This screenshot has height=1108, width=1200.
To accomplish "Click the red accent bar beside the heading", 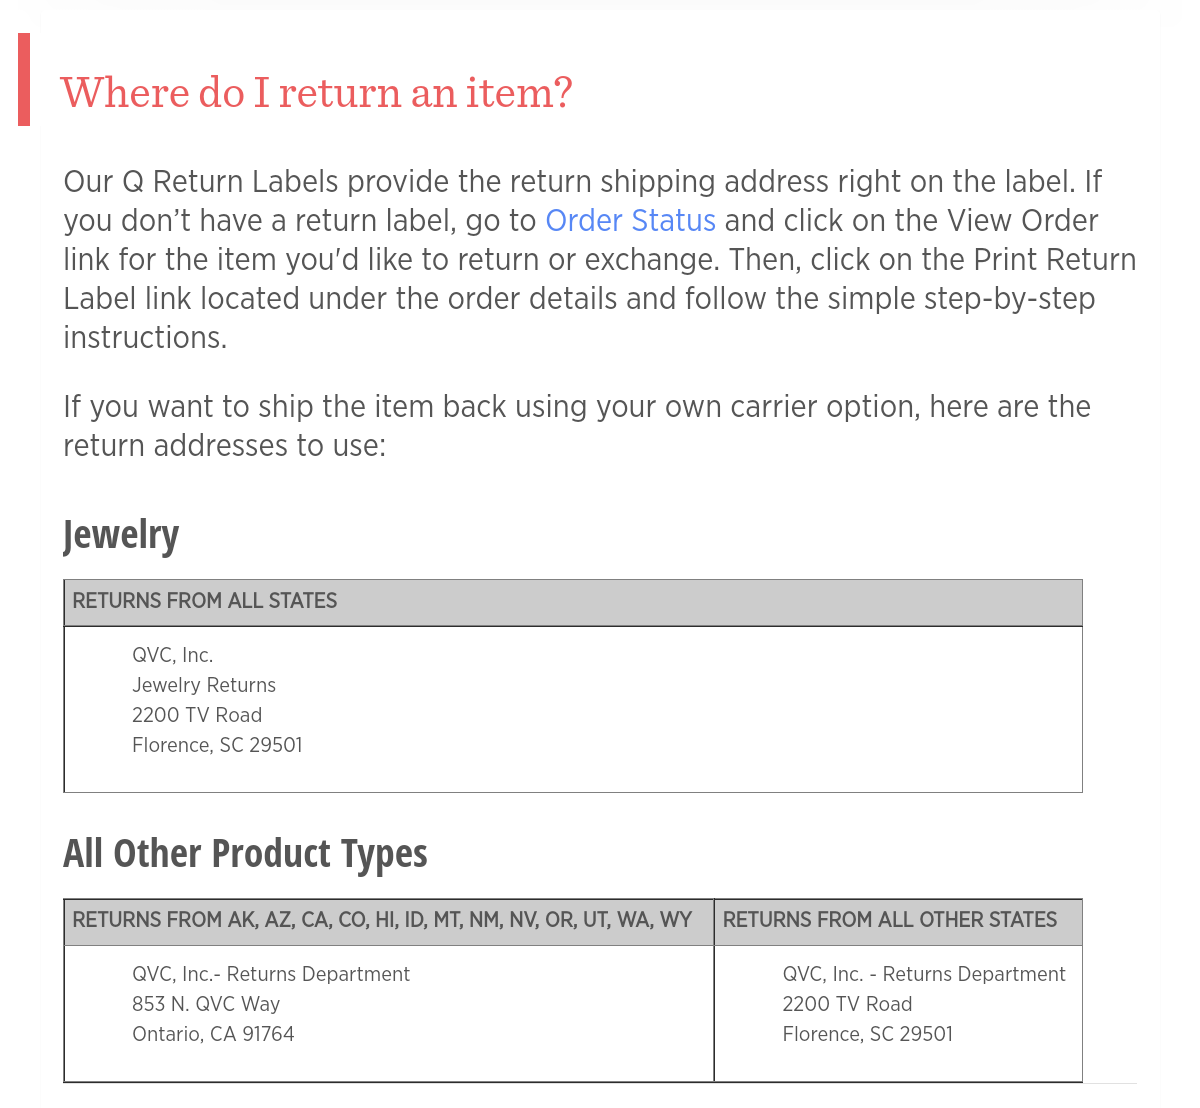I will point(24,80).
